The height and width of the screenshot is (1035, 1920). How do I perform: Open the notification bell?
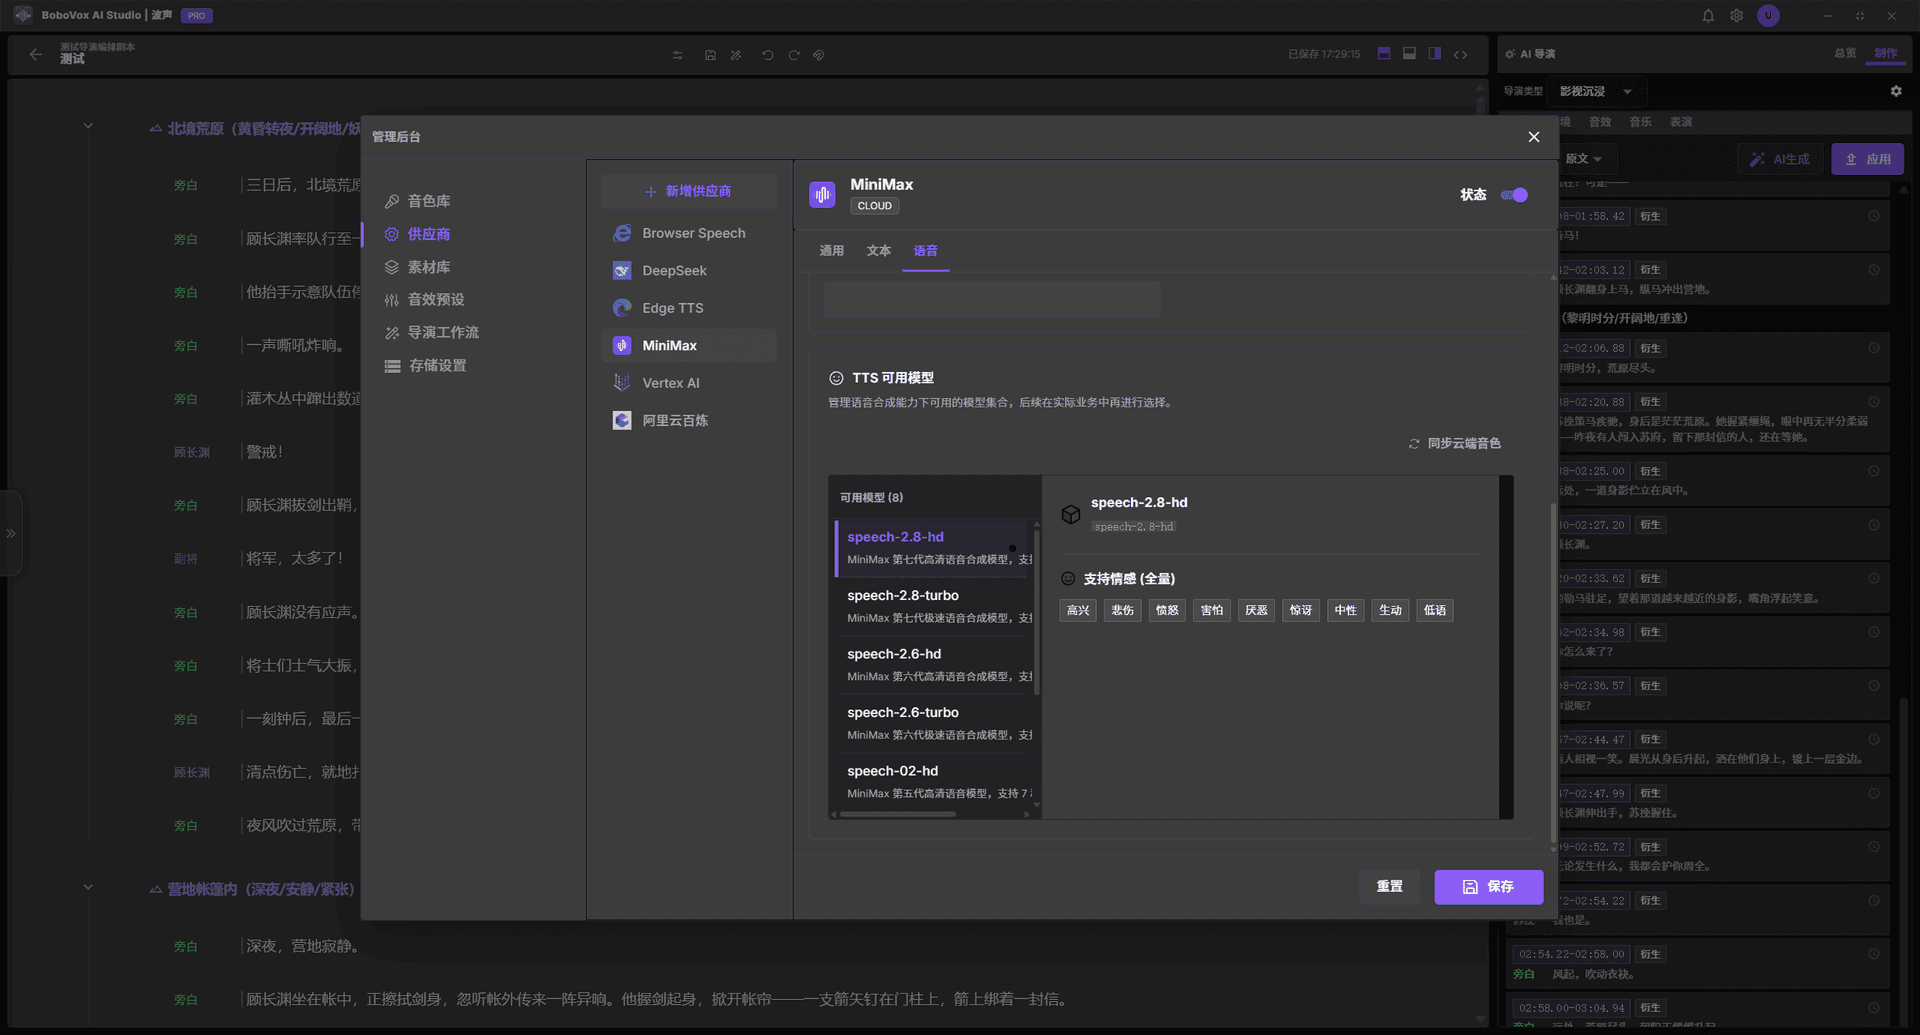point(1708,15)
